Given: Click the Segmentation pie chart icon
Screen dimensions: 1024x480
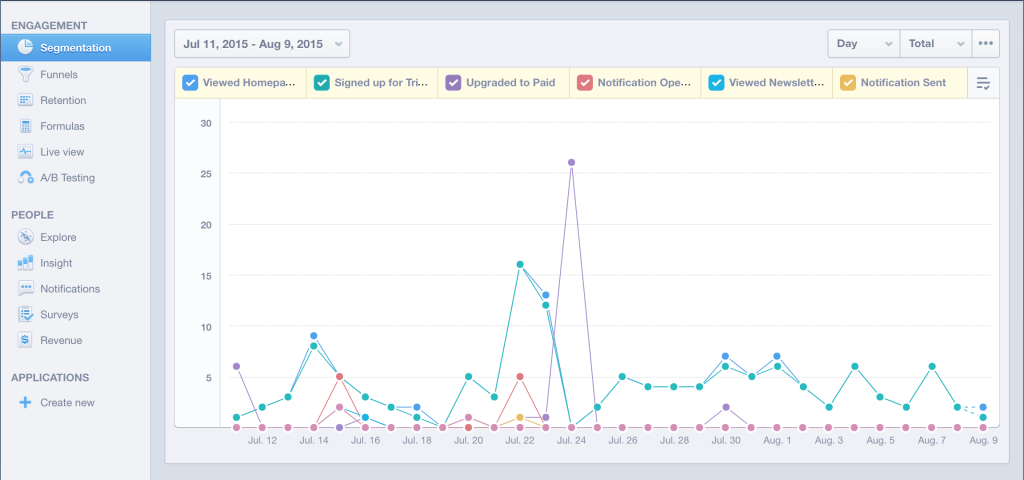Looking at the screenshot, I should 25,48.
